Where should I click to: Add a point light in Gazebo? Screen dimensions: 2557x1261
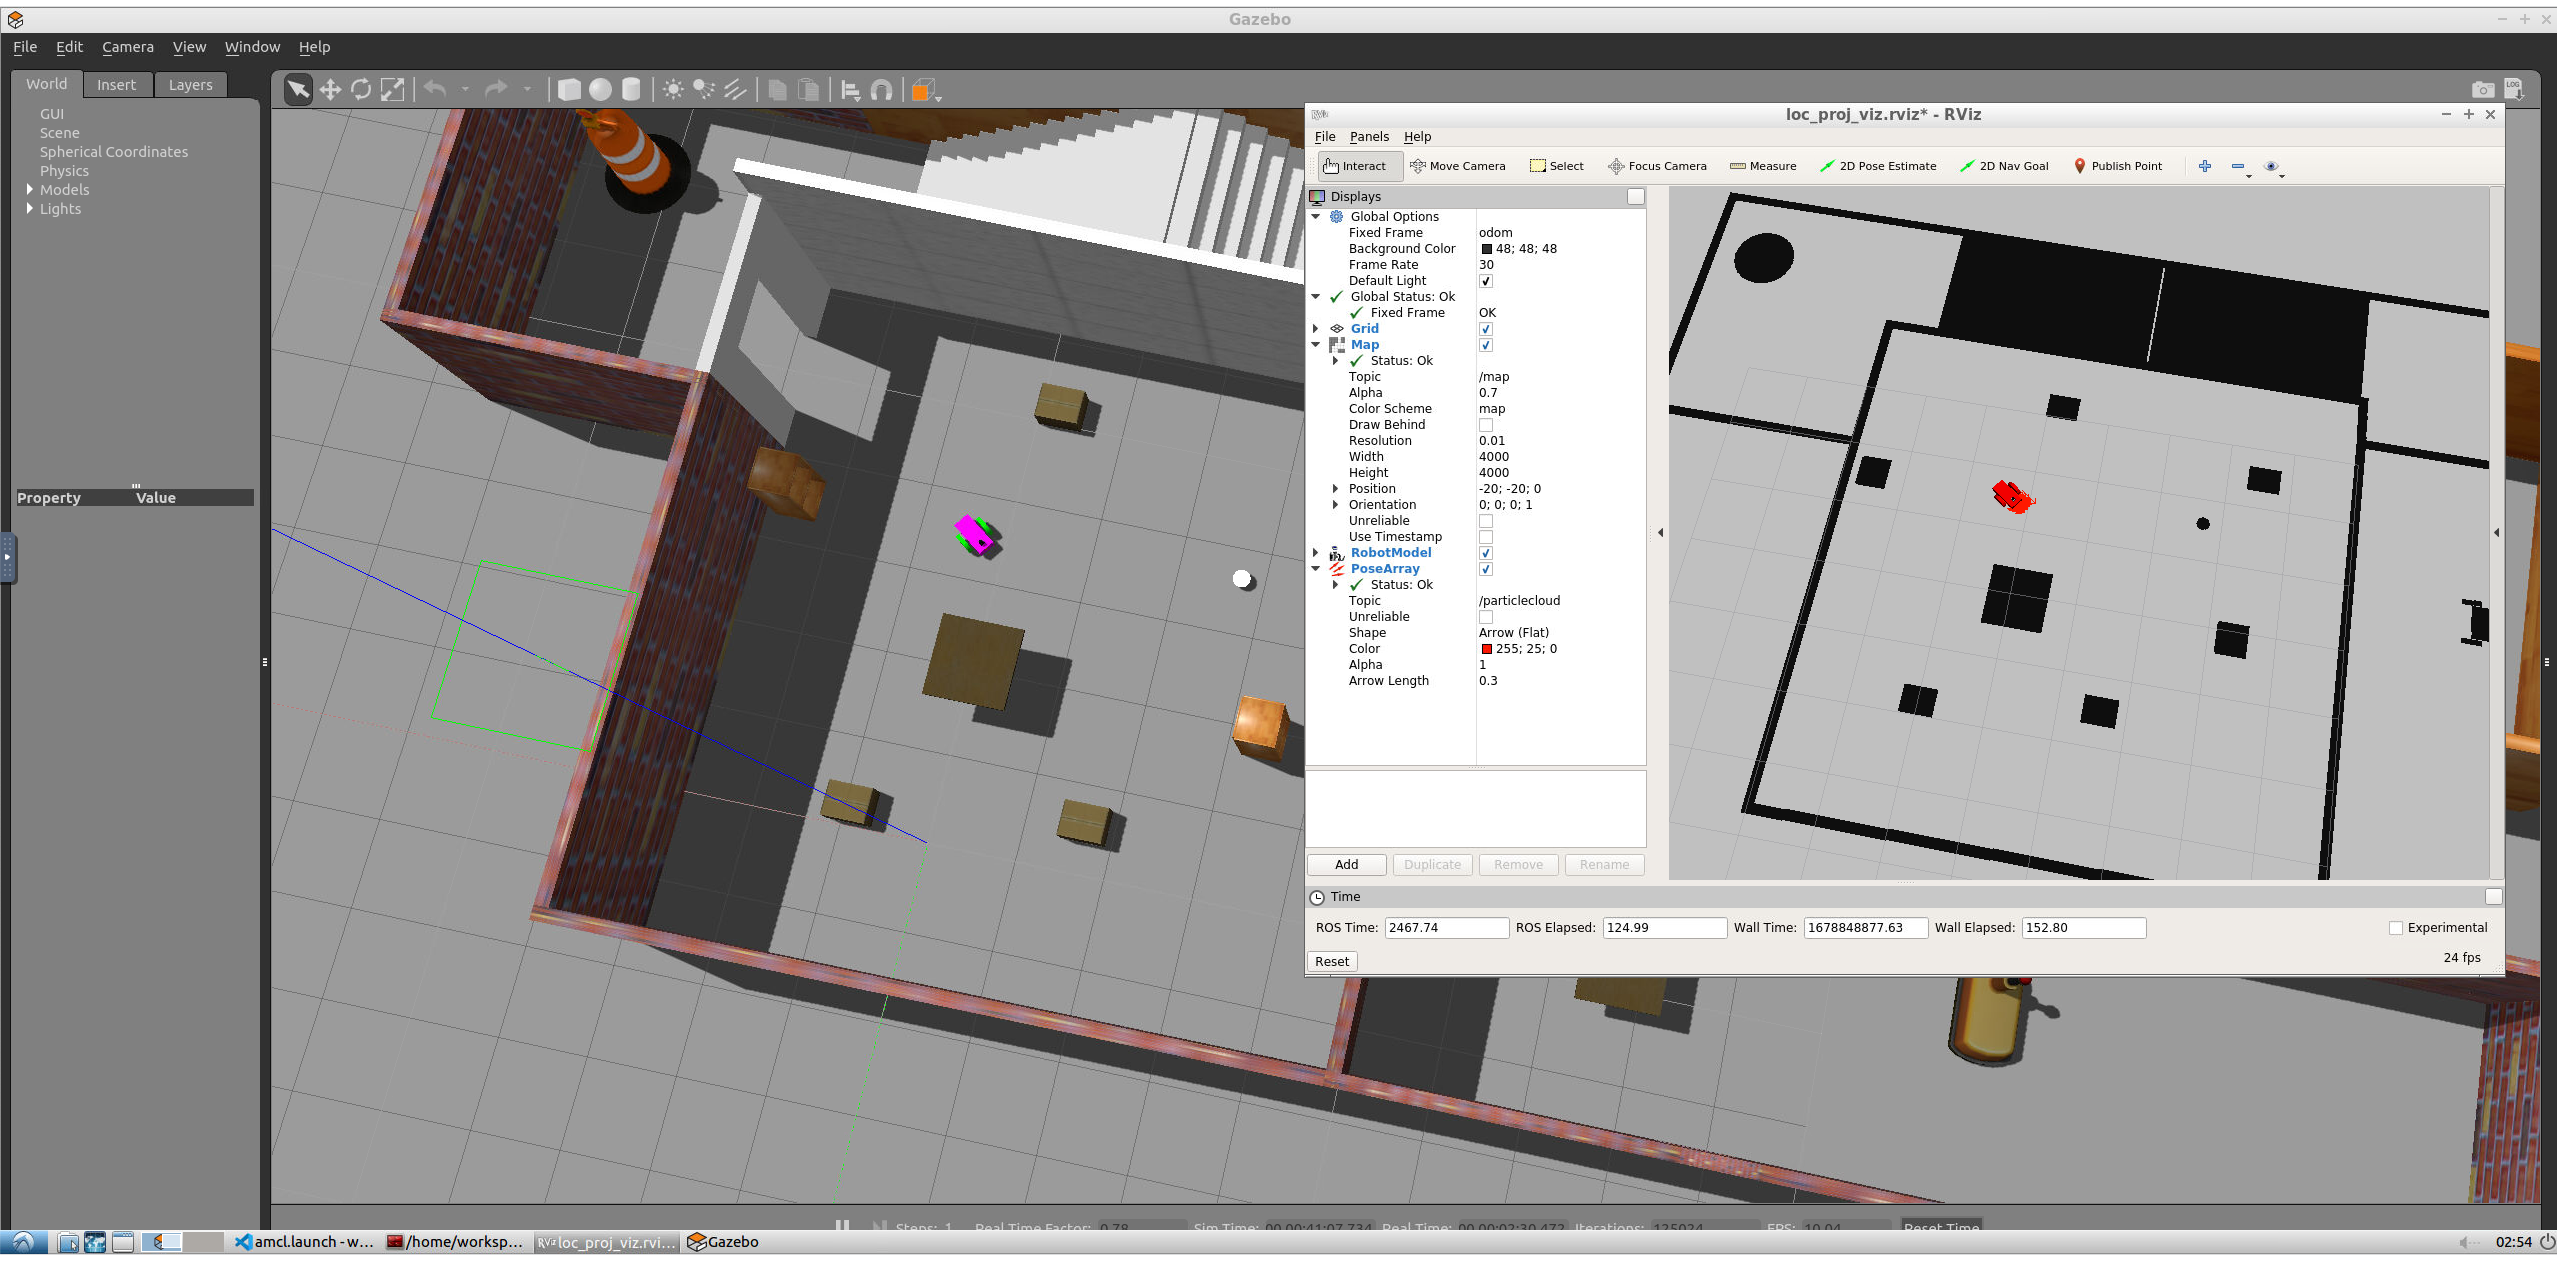[674, 90]
